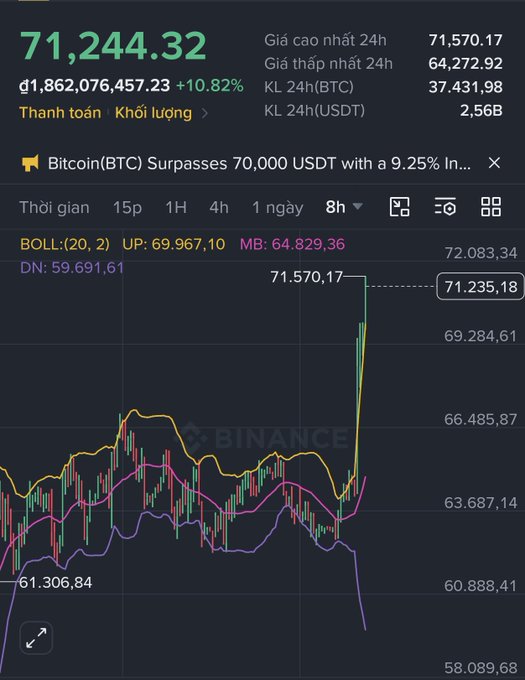Tap the 24h low value 64,272.92
Image resolution: width=525 pixels, height=680 pixels.
[466, 63]
